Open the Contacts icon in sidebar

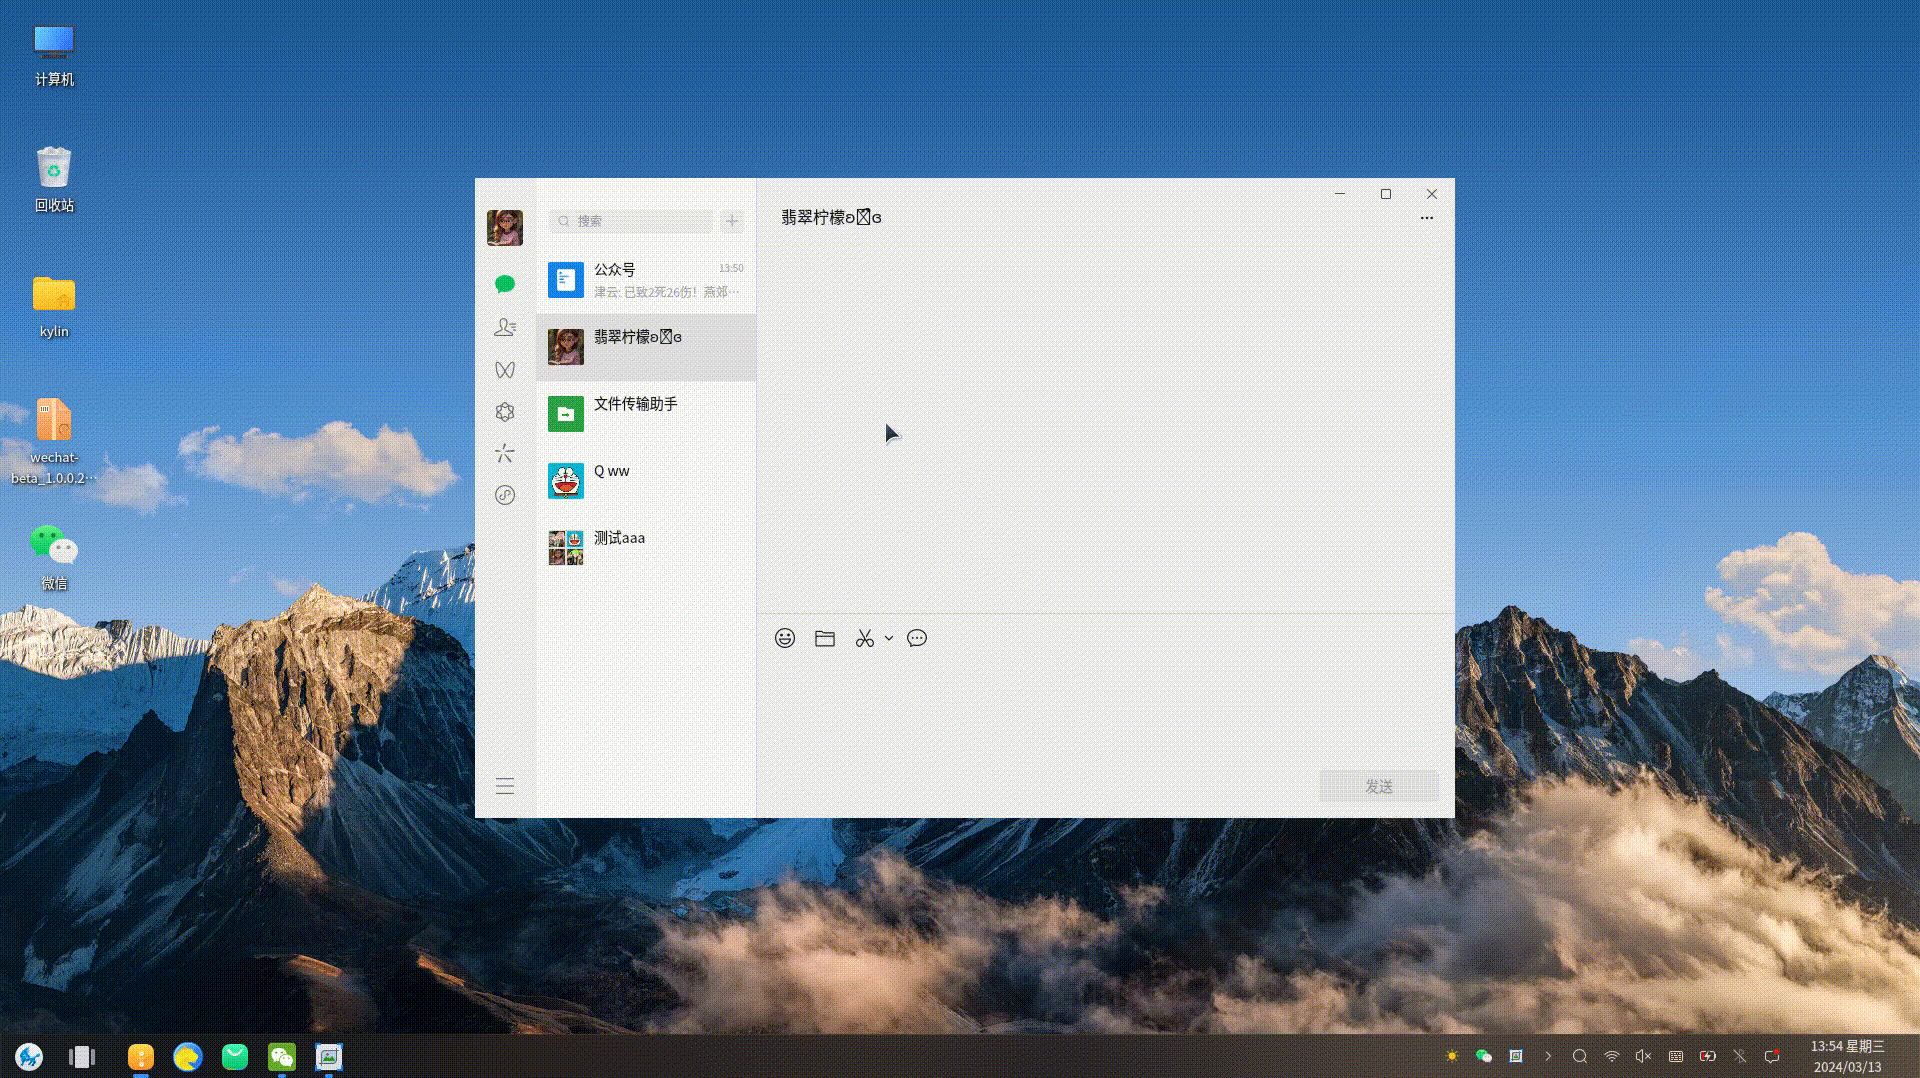pyautogui.click(x=505, y=328)
